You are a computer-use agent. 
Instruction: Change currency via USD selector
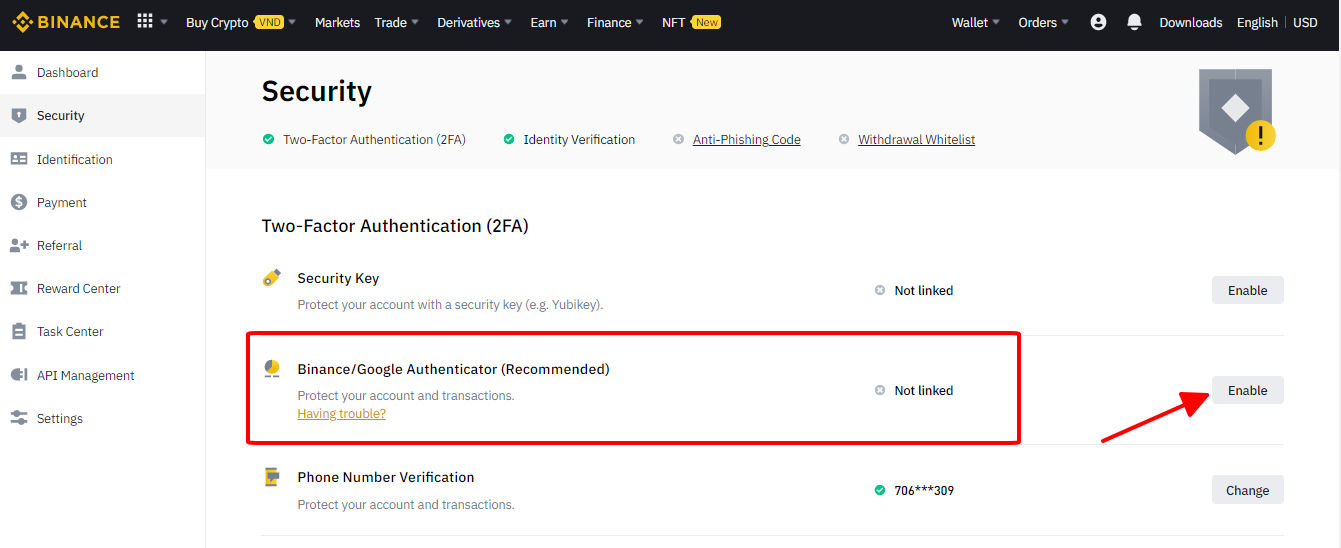coord(1305,22)
